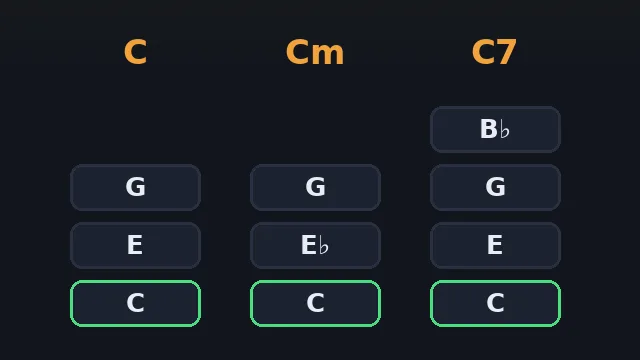Click the B♭ note in the C7 chord
Screen dimensions: 640x360
496,129
